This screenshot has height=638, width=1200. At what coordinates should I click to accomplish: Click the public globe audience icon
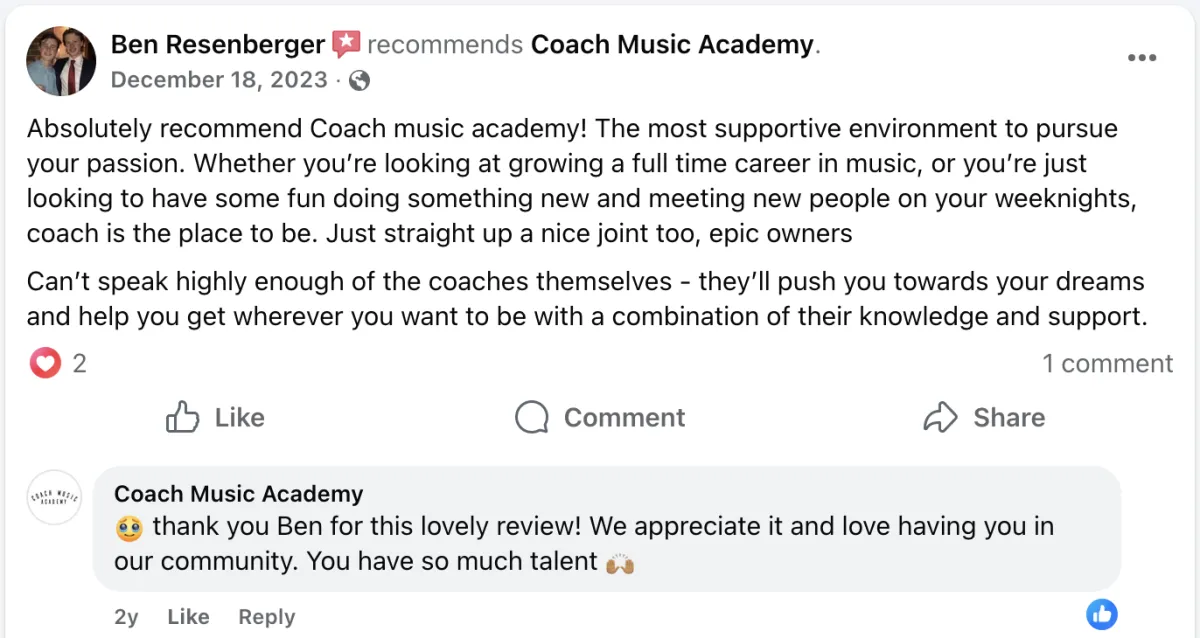pyautogui.click(x=359, y=81)
